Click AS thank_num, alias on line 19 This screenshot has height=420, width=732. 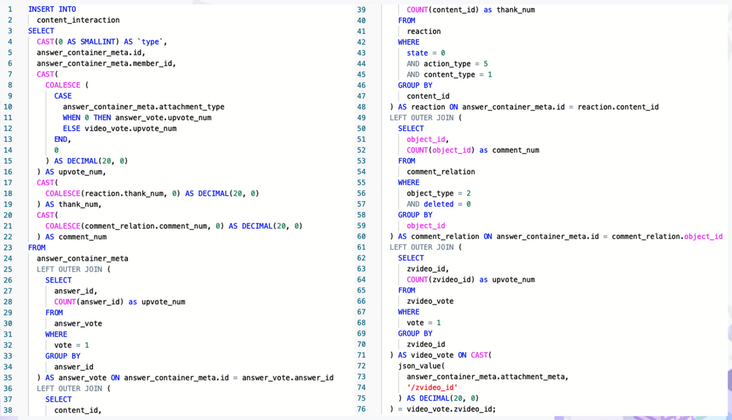pos(73,204)
